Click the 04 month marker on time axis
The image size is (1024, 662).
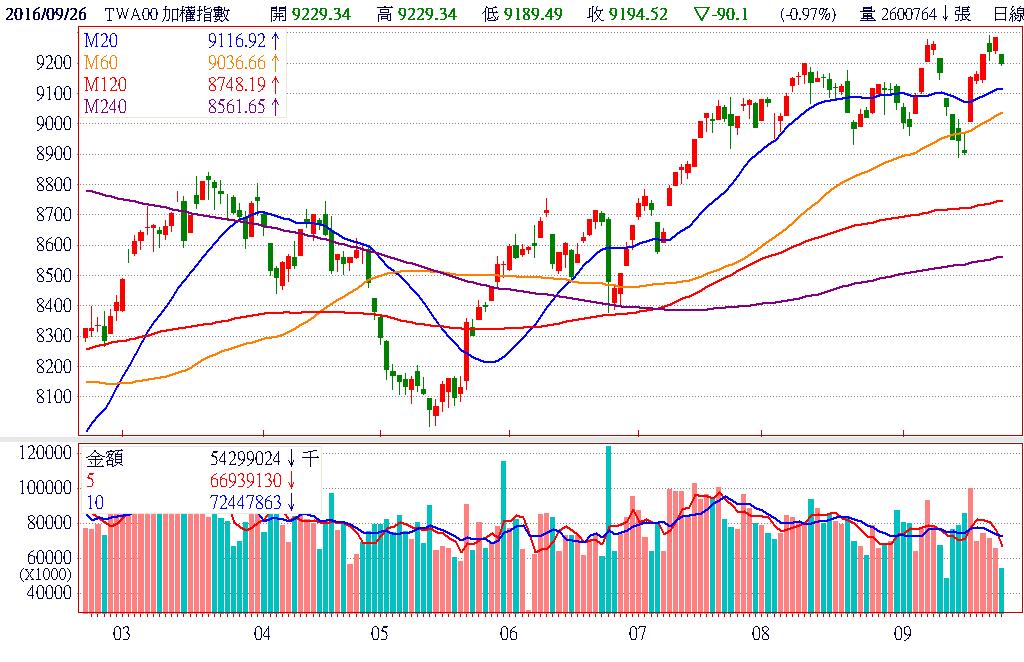coord(262,633)
